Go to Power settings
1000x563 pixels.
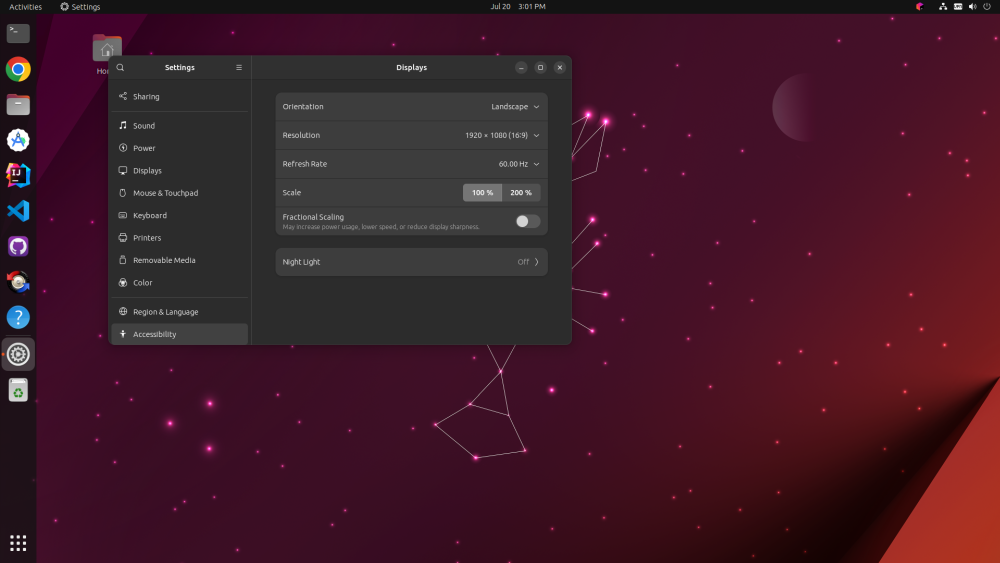click(x=180, y=148)
